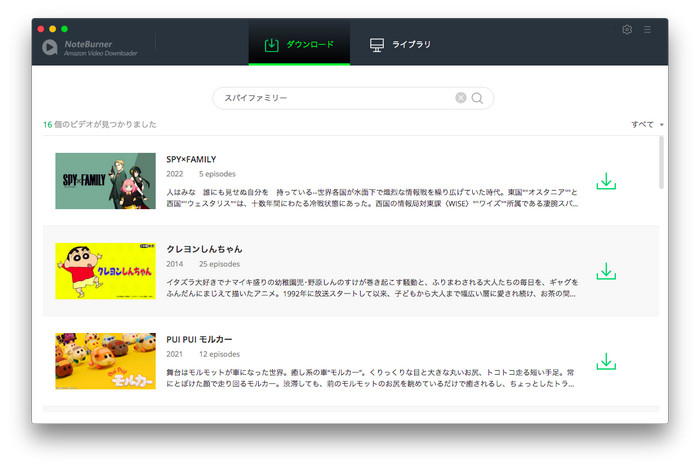
Task: Click the NoteBurner logo icon
Action: click(50, 47)
